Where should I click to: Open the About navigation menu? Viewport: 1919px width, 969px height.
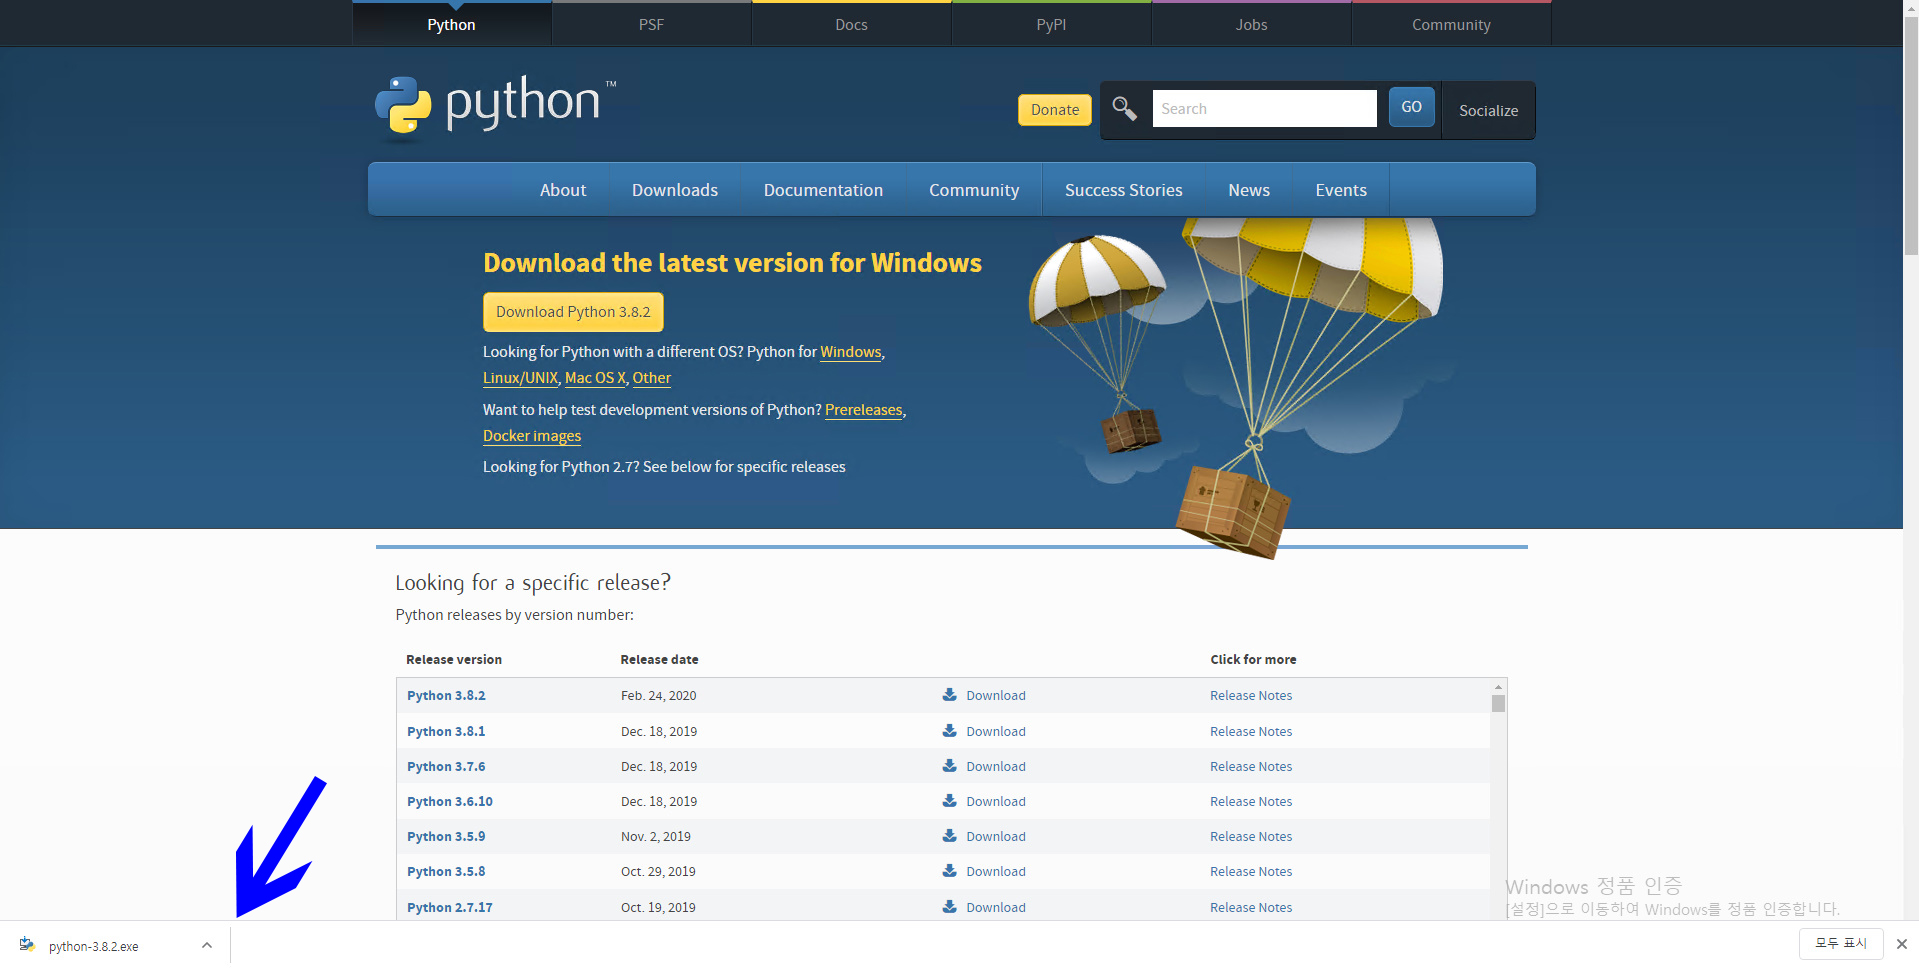click(563, 190)
